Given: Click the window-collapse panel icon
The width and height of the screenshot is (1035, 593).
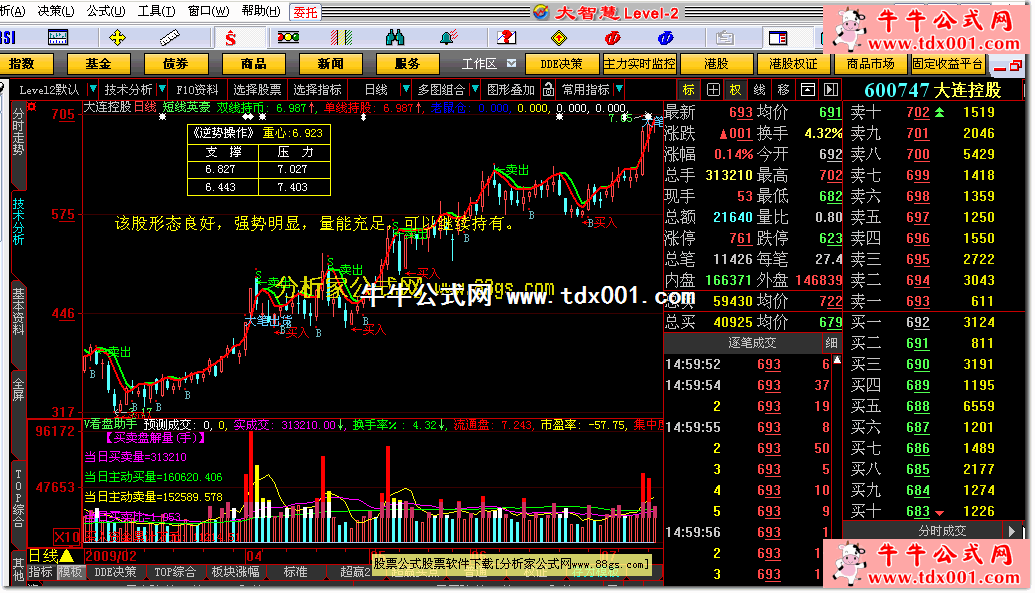Looking at the screenshot, I should click(x=807, y=90).
